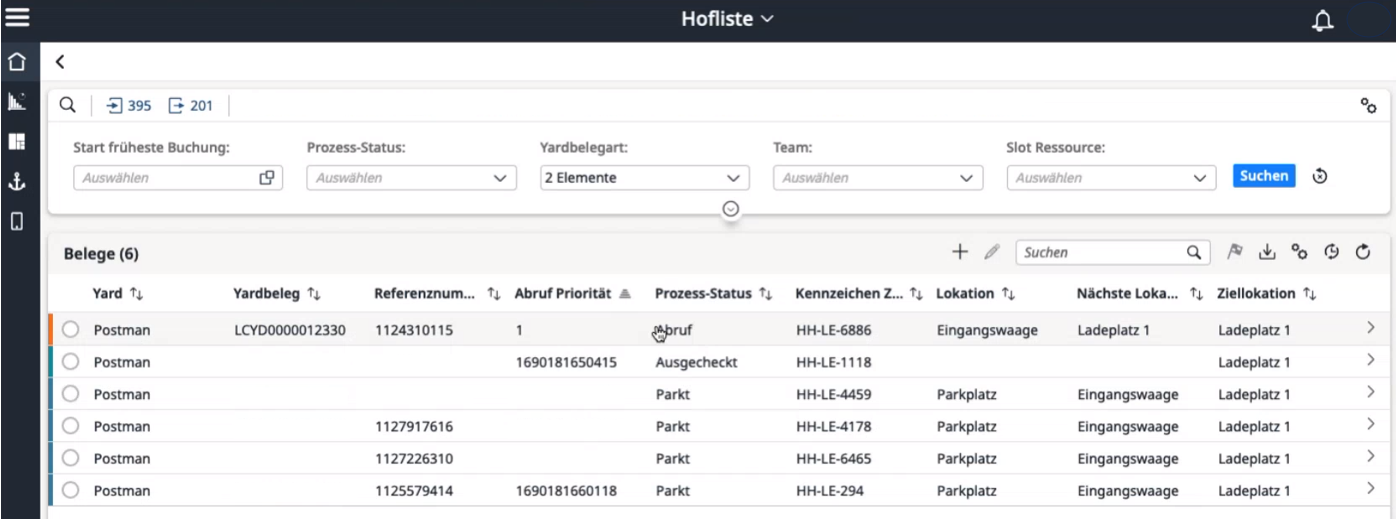Open the hamburger navigation menu
The height and width of the screenshot is (521, 1396).
19,19
